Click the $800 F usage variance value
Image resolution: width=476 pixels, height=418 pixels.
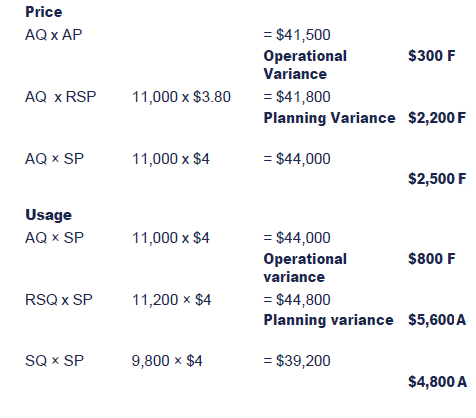pyautogui.click(x=432, y=259)
